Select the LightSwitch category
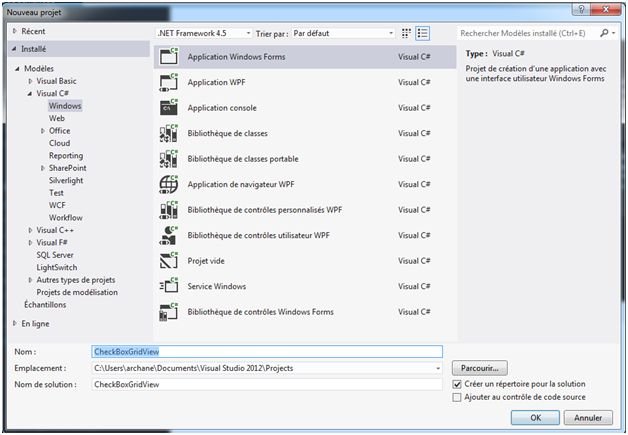The height and width of the screenshot is (435, 628). click(56, 267)
